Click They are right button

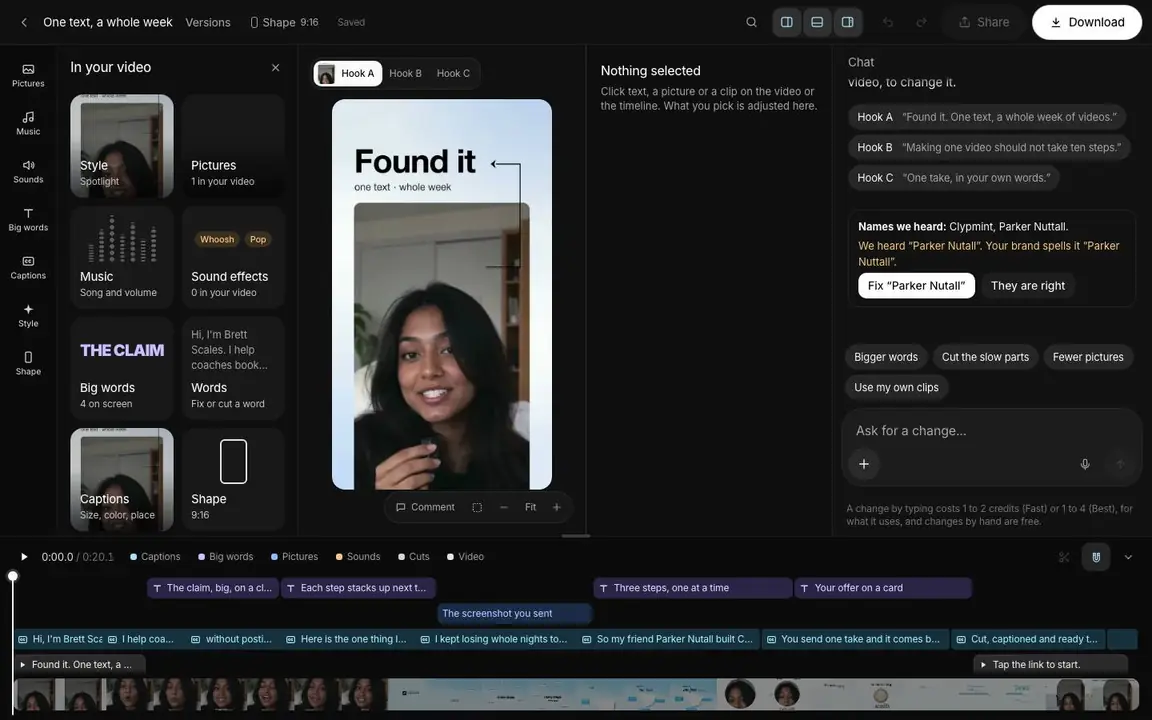pos(1028,286)
